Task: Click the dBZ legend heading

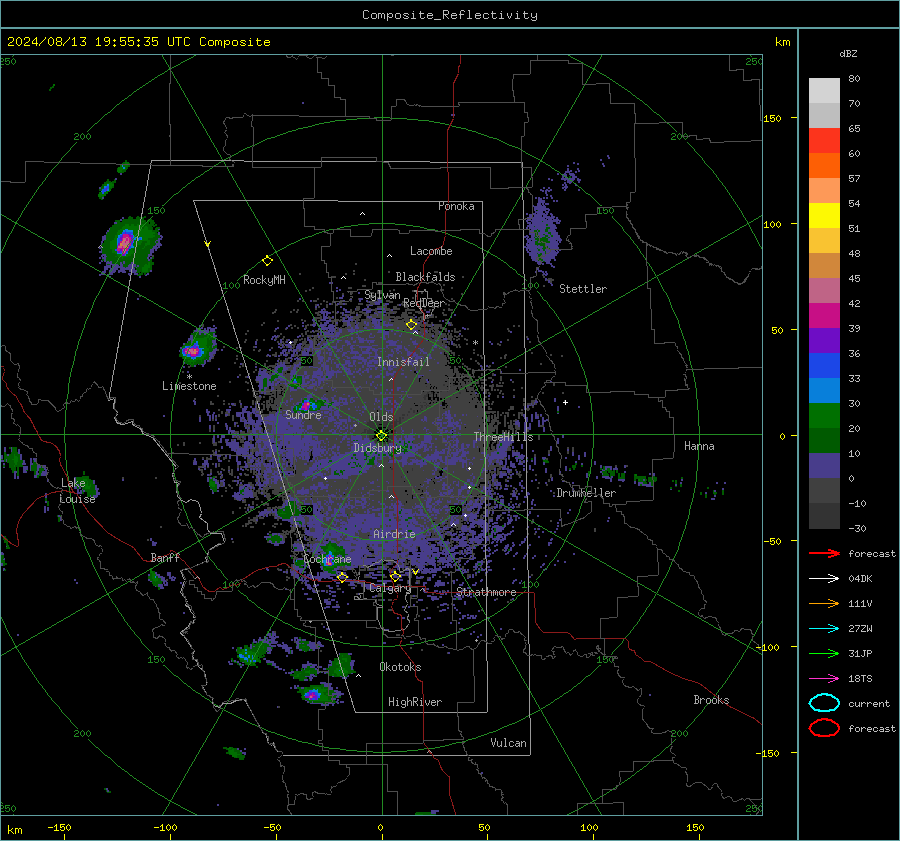Action: coord(848,53)
